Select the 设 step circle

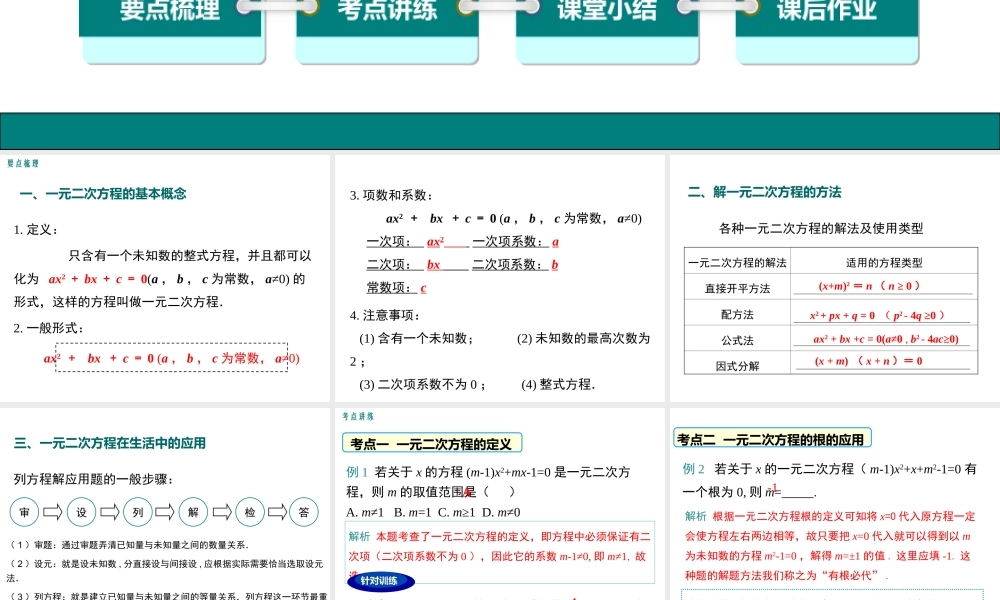click(x=82, y=512)
